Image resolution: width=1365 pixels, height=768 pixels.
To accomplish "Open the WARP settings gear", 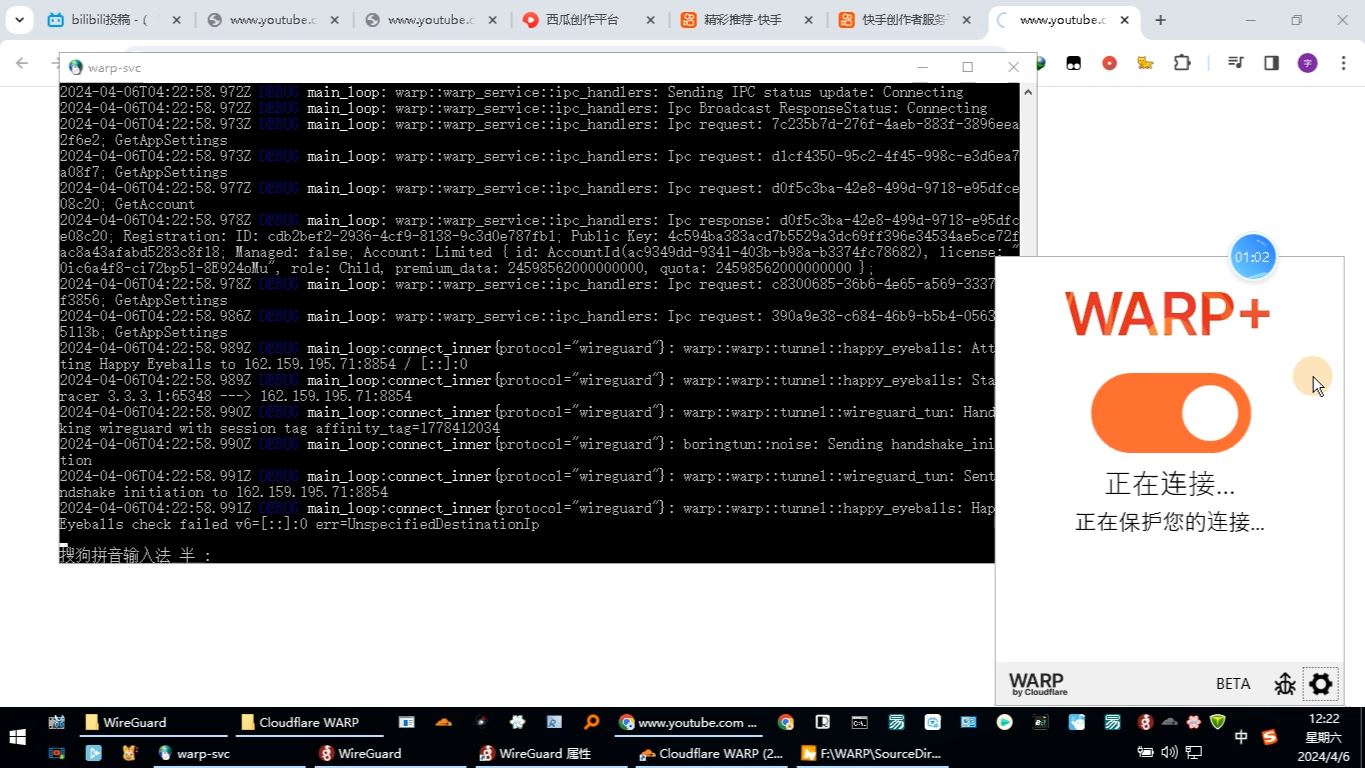I will pos(1321,684).
